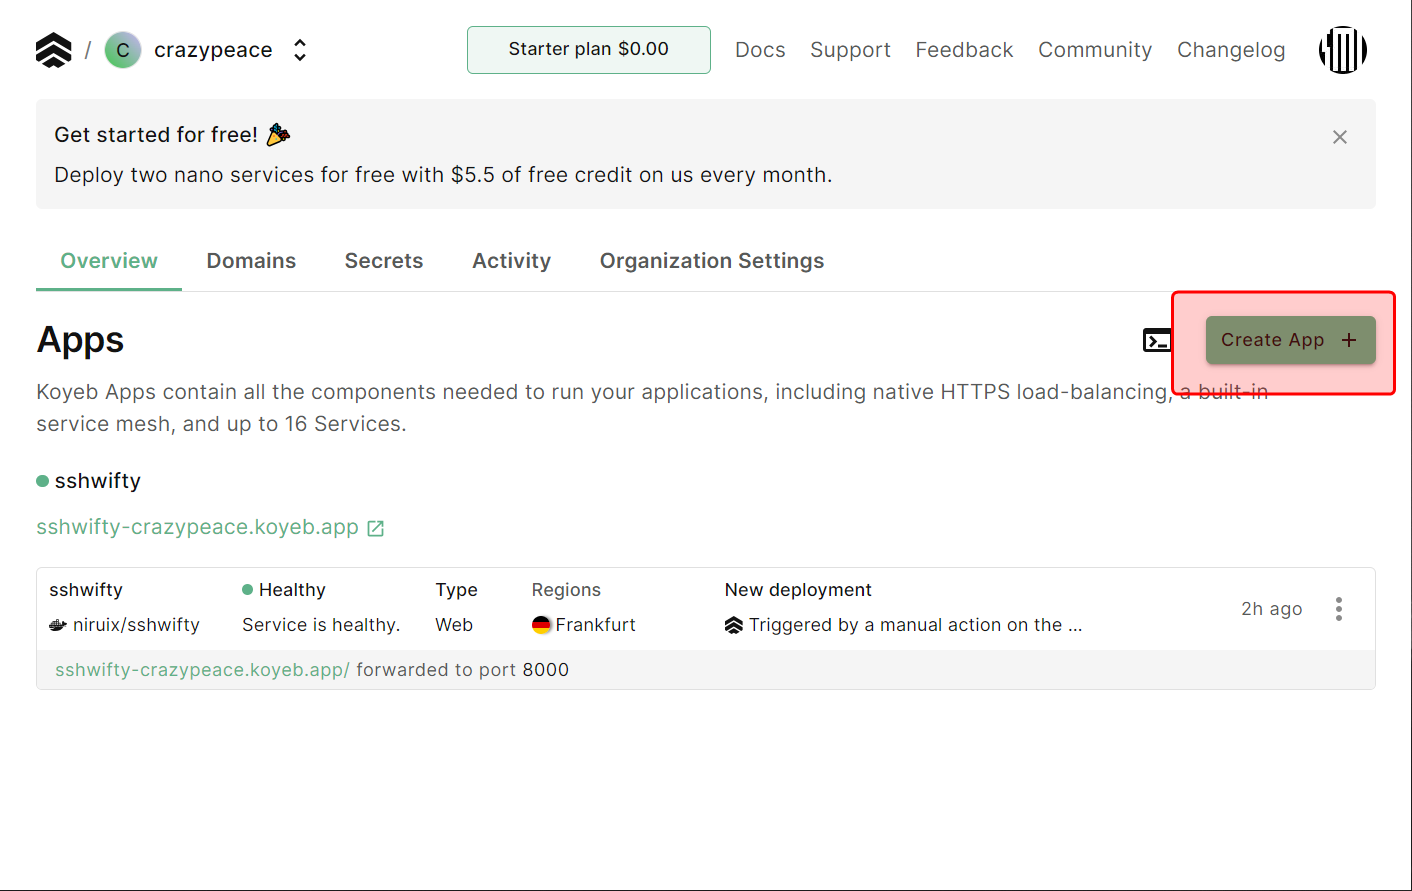1412x891 pixels.
Task: Open the crazypeace organization avatar
Action: 123,50
